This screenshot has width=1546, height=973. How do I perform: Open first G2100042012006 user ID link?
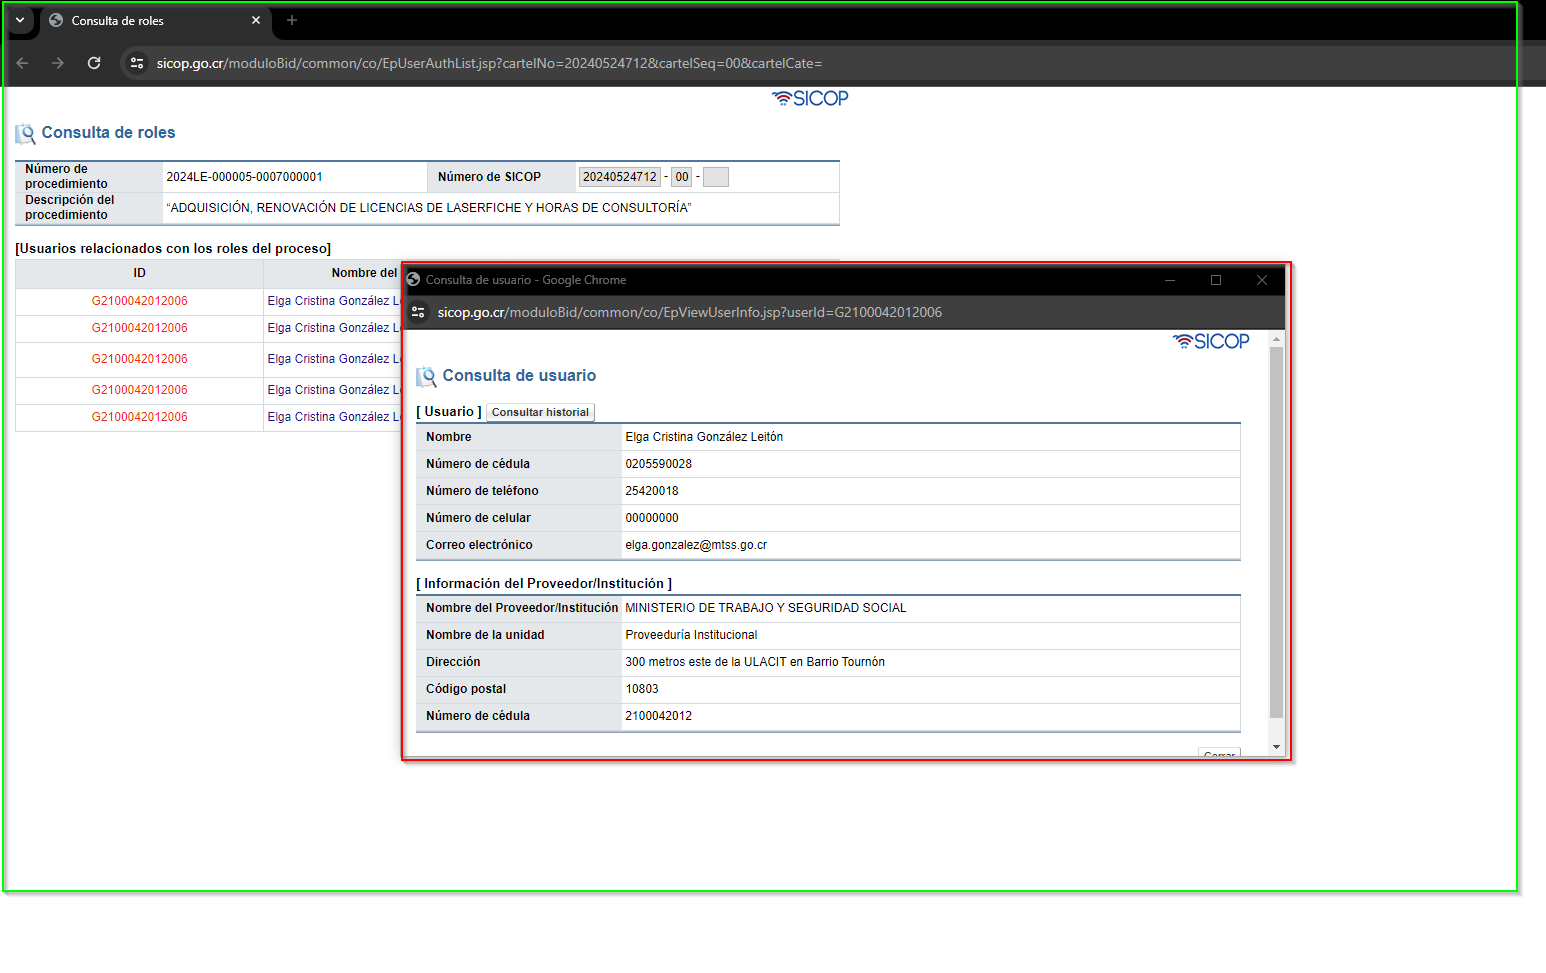click(140, 301)
